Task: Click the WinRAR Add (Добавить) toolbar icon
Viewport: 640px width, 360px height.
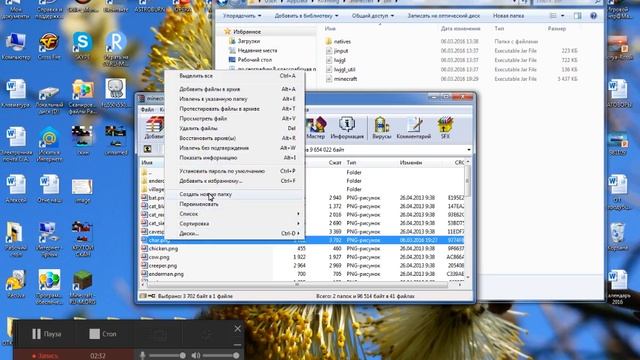Action: [155, 127]
